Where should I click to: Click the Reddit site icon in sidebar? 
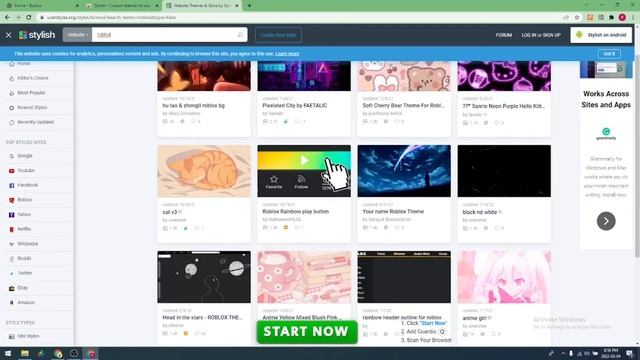point(11,259)
